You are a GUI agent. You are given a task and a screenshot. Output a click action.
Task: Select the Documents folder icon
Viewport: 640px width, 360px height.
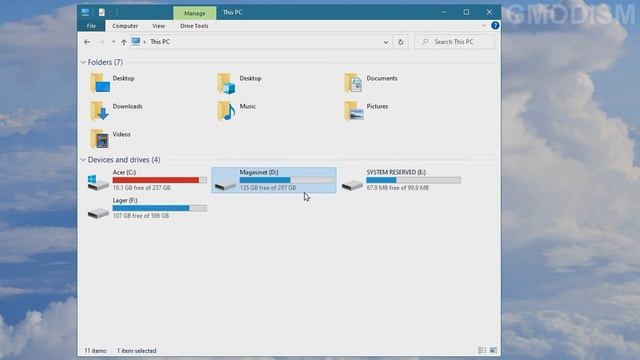point(353,83)
